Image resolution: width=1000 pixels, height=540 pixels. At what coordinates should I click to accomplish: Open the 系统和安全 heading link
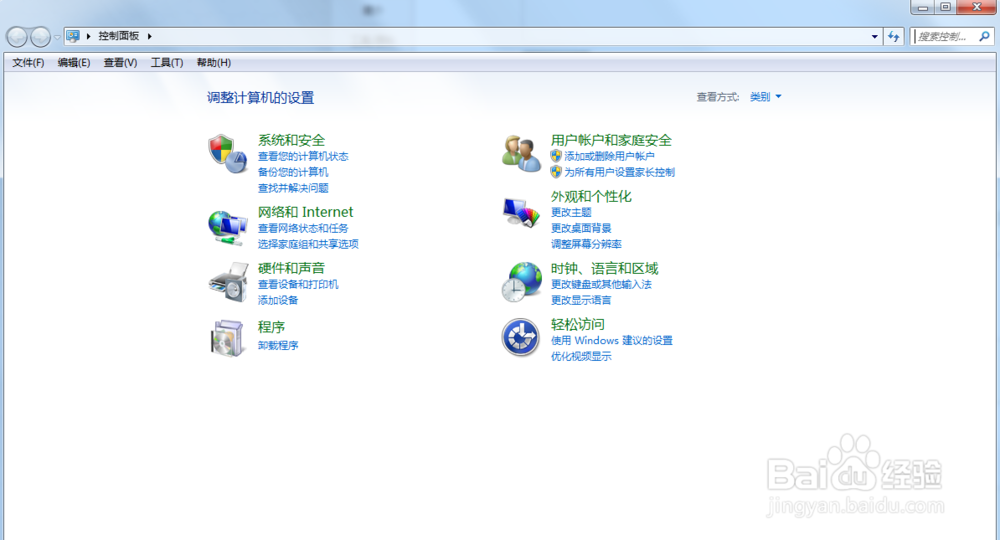[x=291, y=140]
